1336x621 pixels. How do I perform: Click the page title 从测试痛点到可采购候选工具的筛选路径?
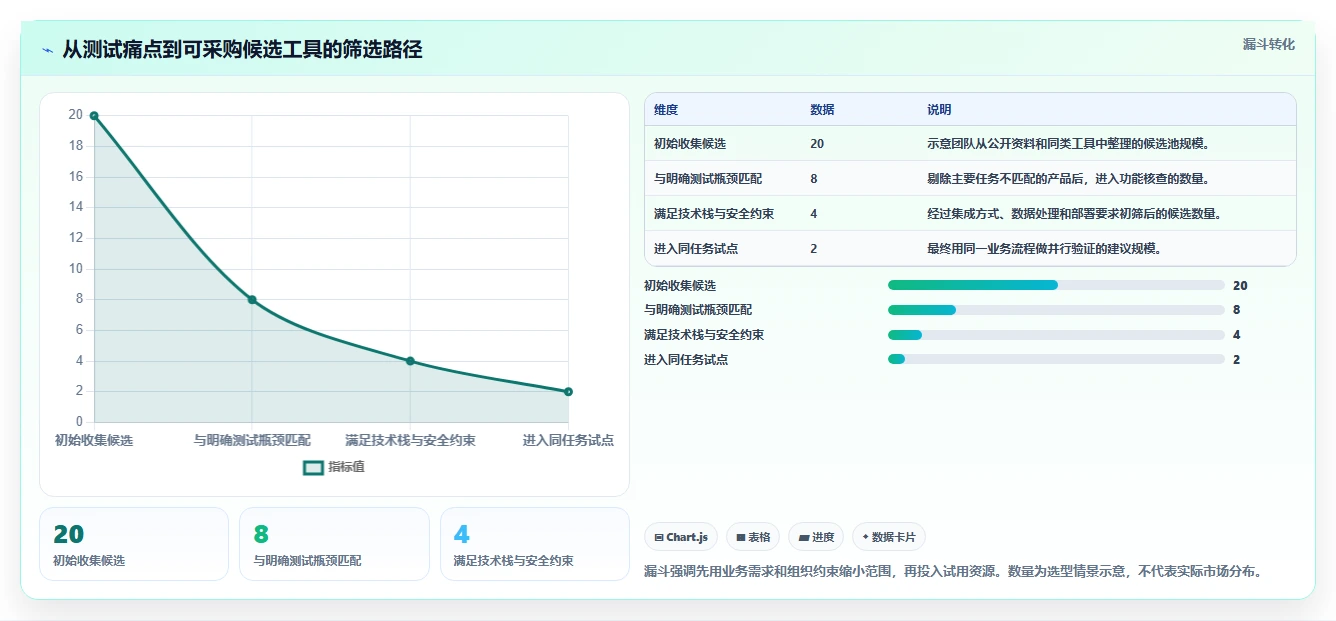[242, 50]
